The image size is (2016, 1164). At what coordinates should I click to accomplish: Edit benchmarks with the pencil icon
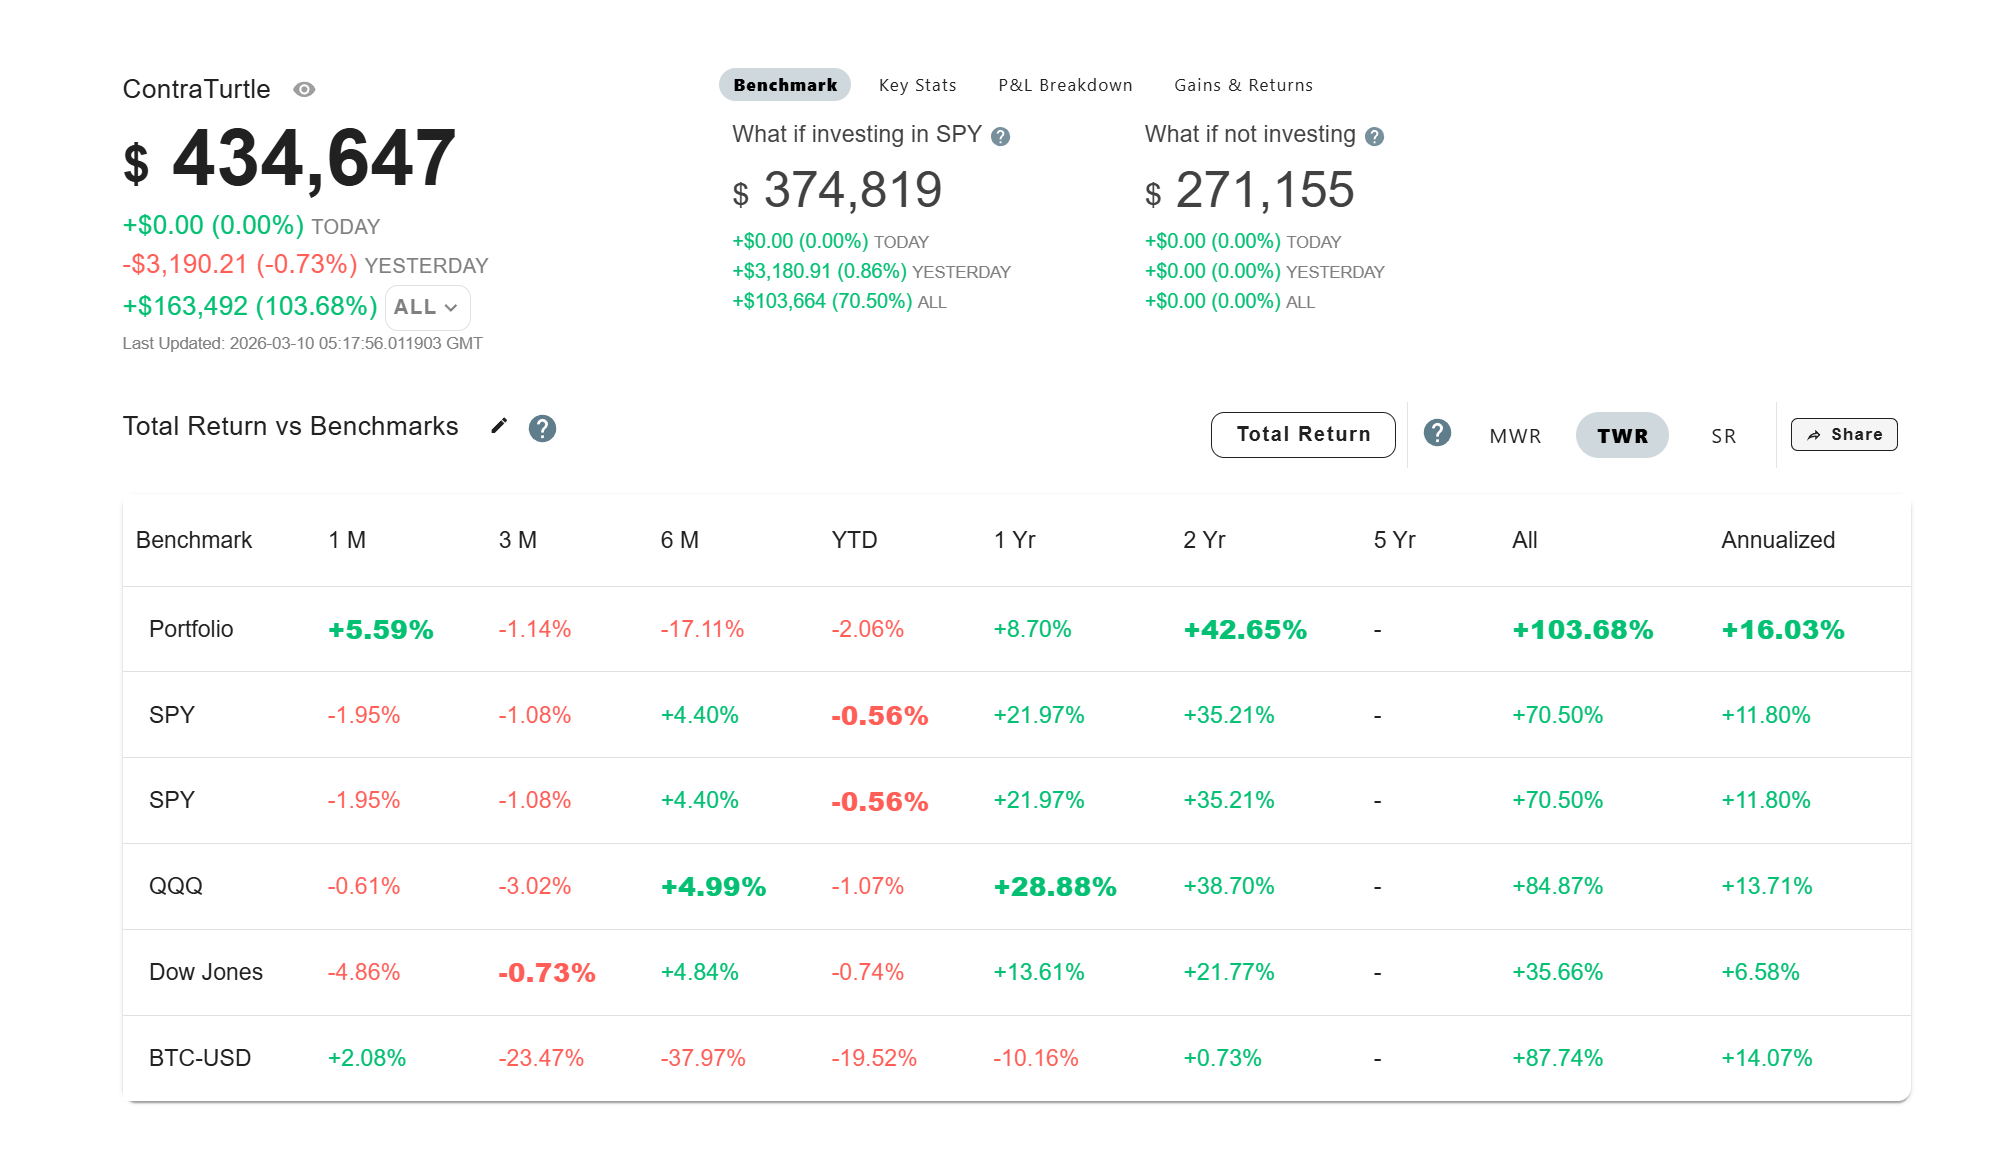(x=499, y=427)
